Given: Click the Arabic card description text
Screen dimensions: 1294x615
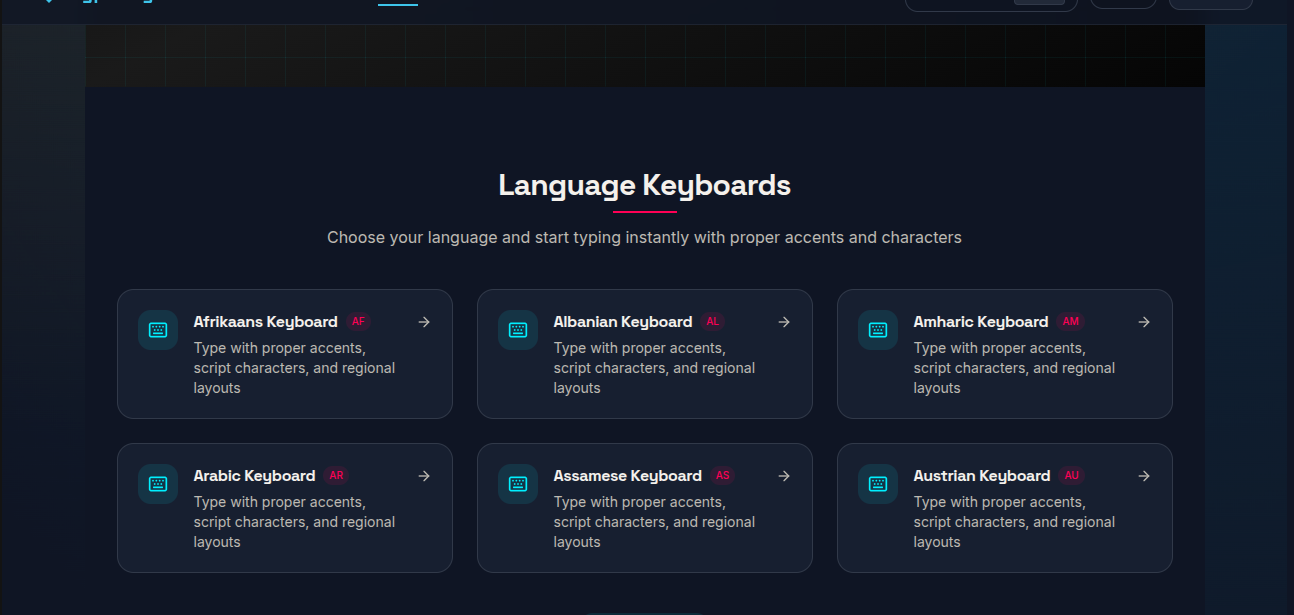Looking at the screenshot, I should pos(295,522).
